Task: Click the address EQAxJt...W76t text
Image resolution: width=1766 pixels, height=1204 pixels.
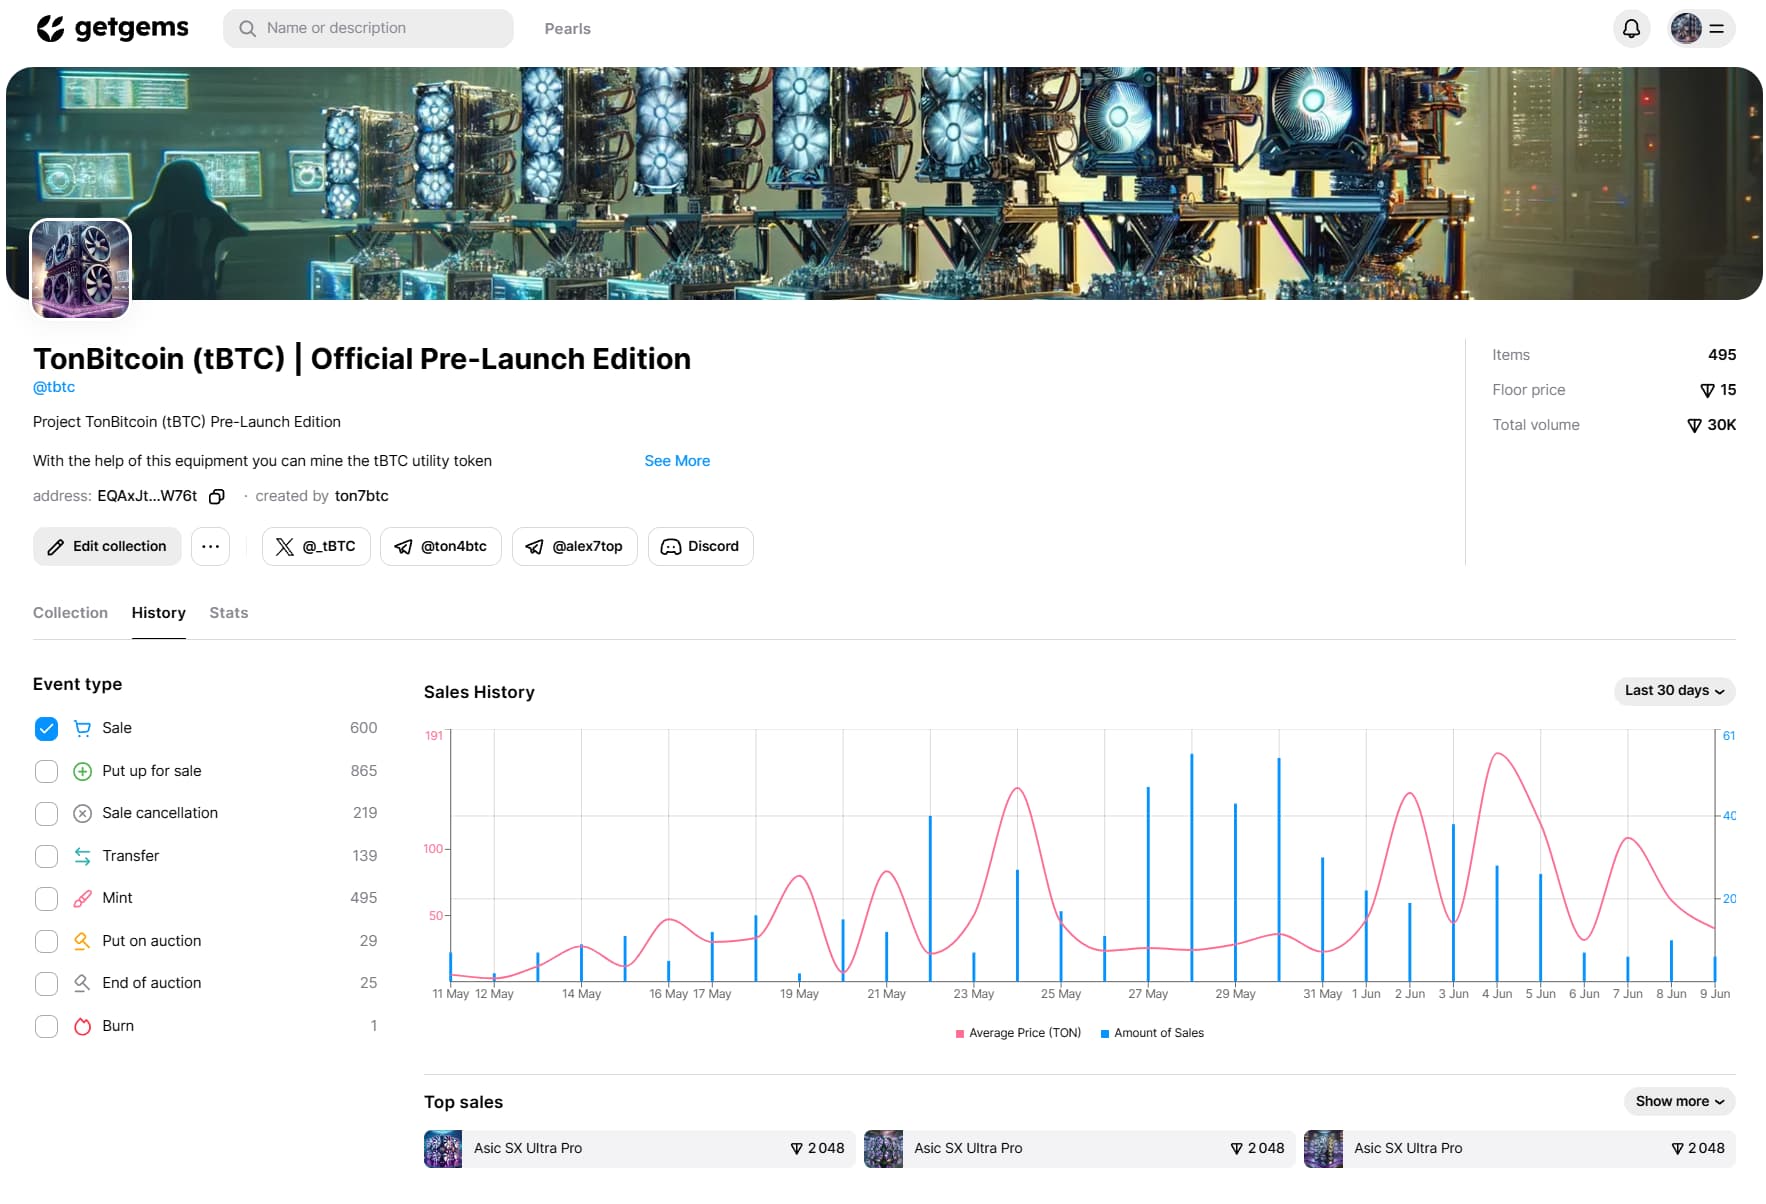Action: (147, 496)
